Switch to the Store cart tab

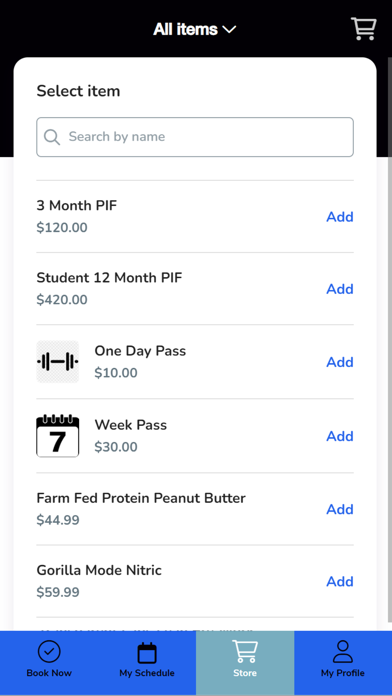pyautogui.click(x=245, y=661)
